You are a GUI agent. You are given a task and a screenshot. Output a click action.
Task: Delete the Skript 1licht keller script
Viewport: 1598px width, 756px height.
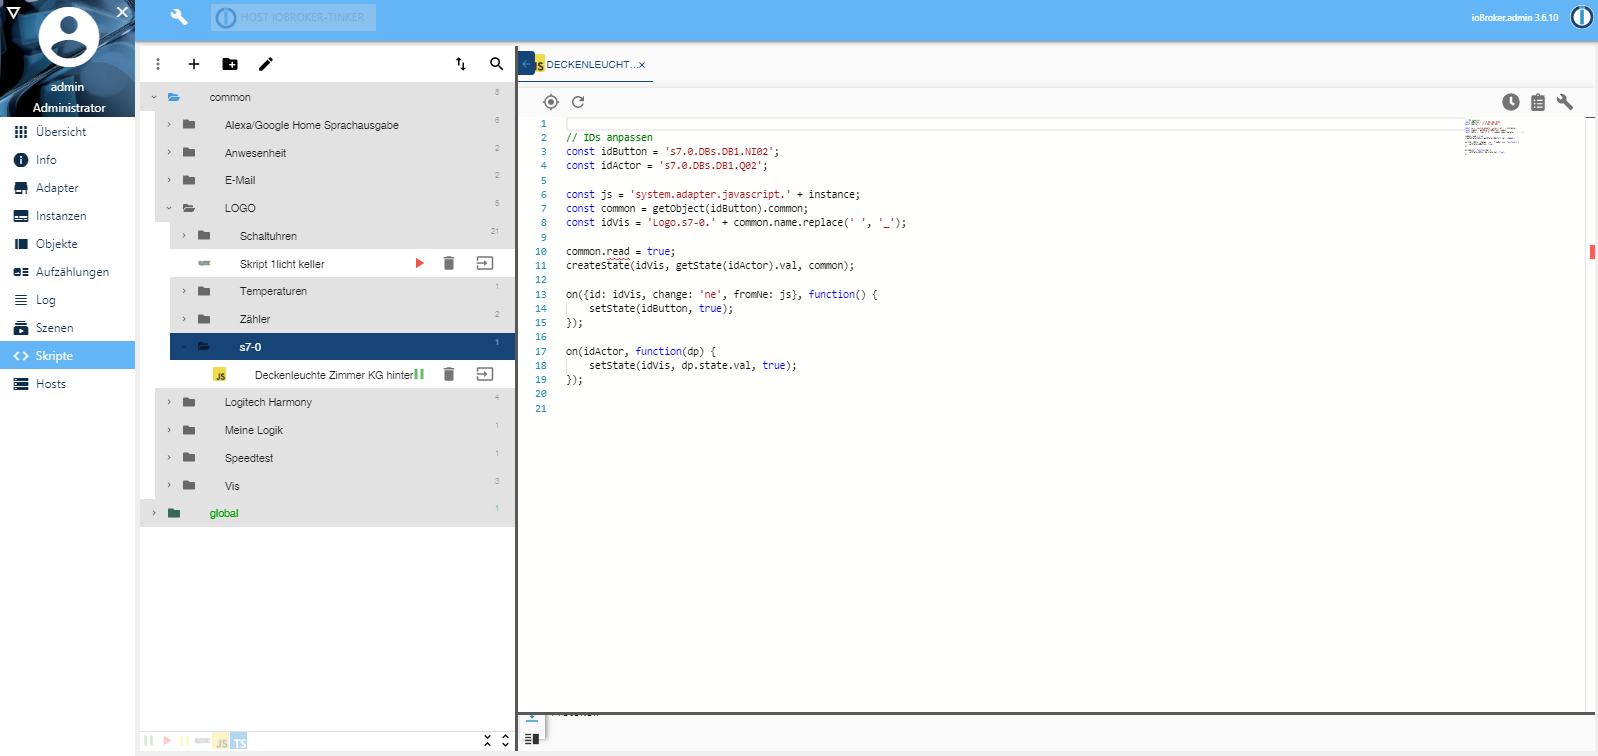pos(449,263)
